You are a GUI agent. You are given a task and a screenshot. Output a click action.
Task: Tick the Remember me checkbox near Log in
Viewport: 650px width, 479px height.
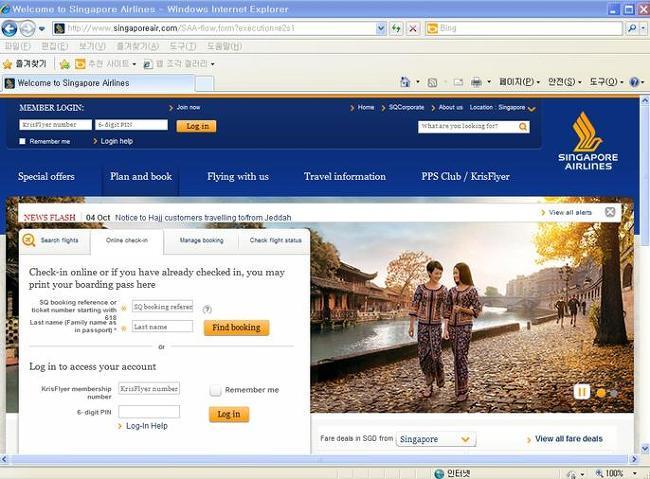tap(216, 390)
